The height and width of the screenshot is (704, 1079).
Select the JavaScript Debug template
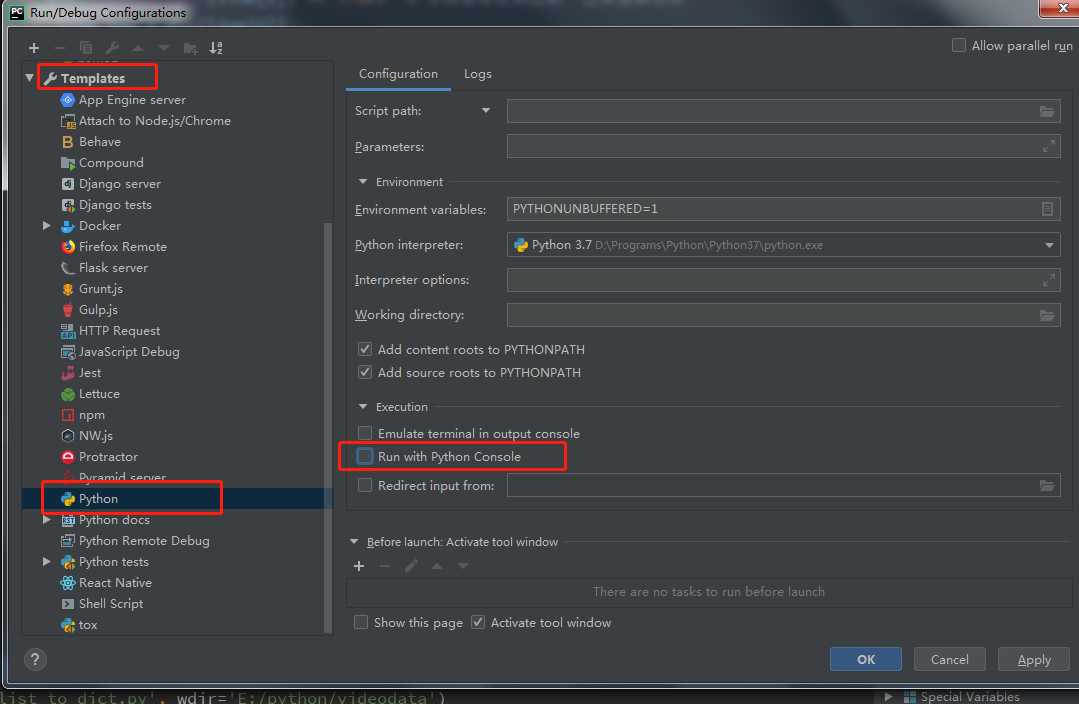[120, 352]
